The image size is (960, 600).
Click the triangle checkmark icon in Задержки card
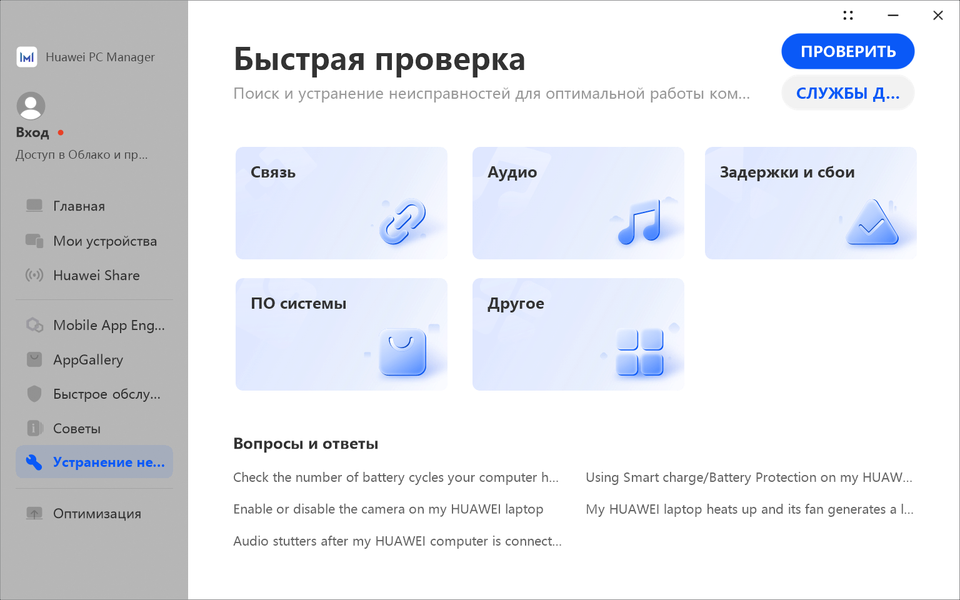pos(872,222)
